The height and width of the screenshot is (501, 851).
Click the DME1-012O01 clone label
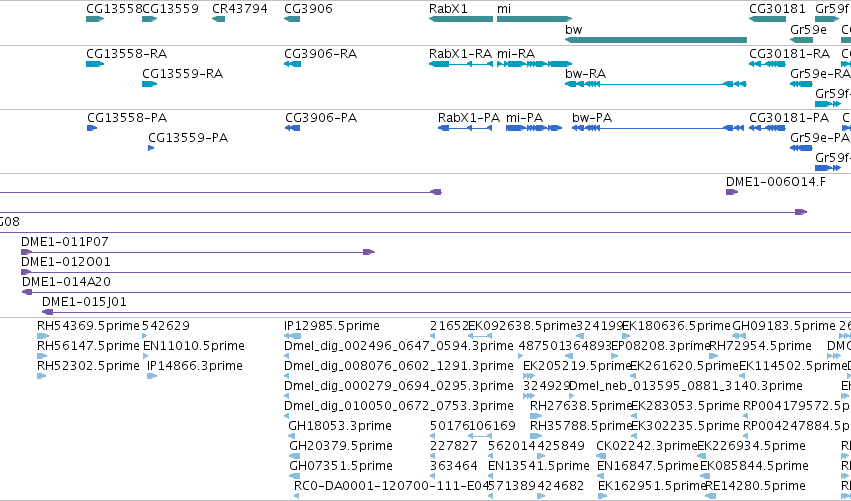click(x=66, y=262)
